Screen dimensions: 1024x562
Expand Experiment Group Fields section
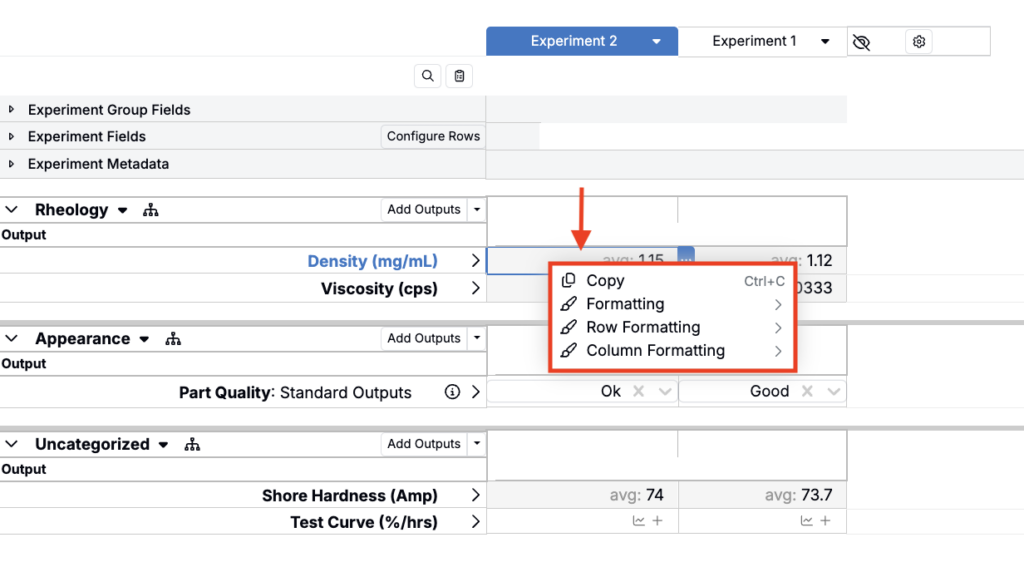click(x=12, y=110)
